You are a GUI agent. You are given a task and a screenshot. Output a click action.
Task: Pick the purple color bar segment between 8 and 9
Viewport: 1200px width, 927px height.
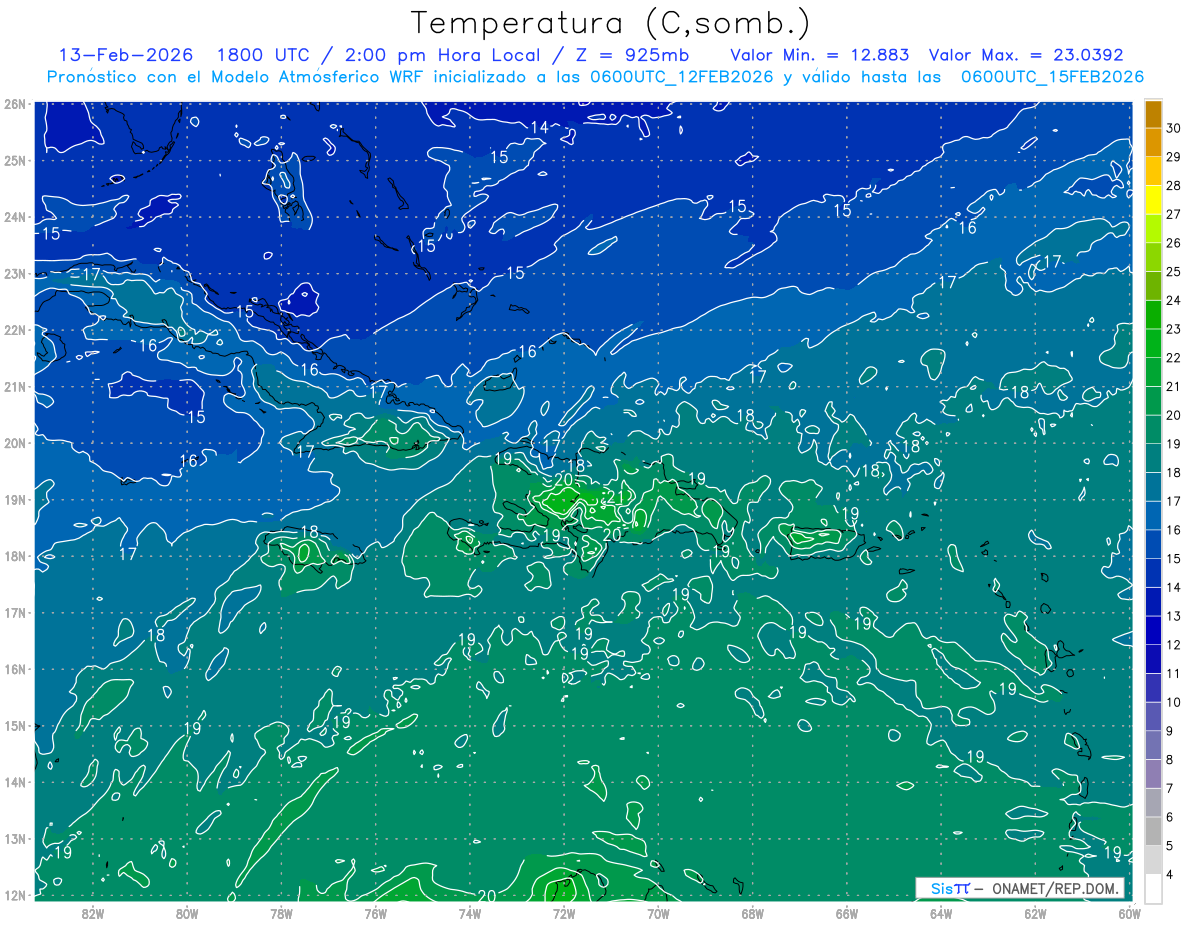tap(1153, 745)
